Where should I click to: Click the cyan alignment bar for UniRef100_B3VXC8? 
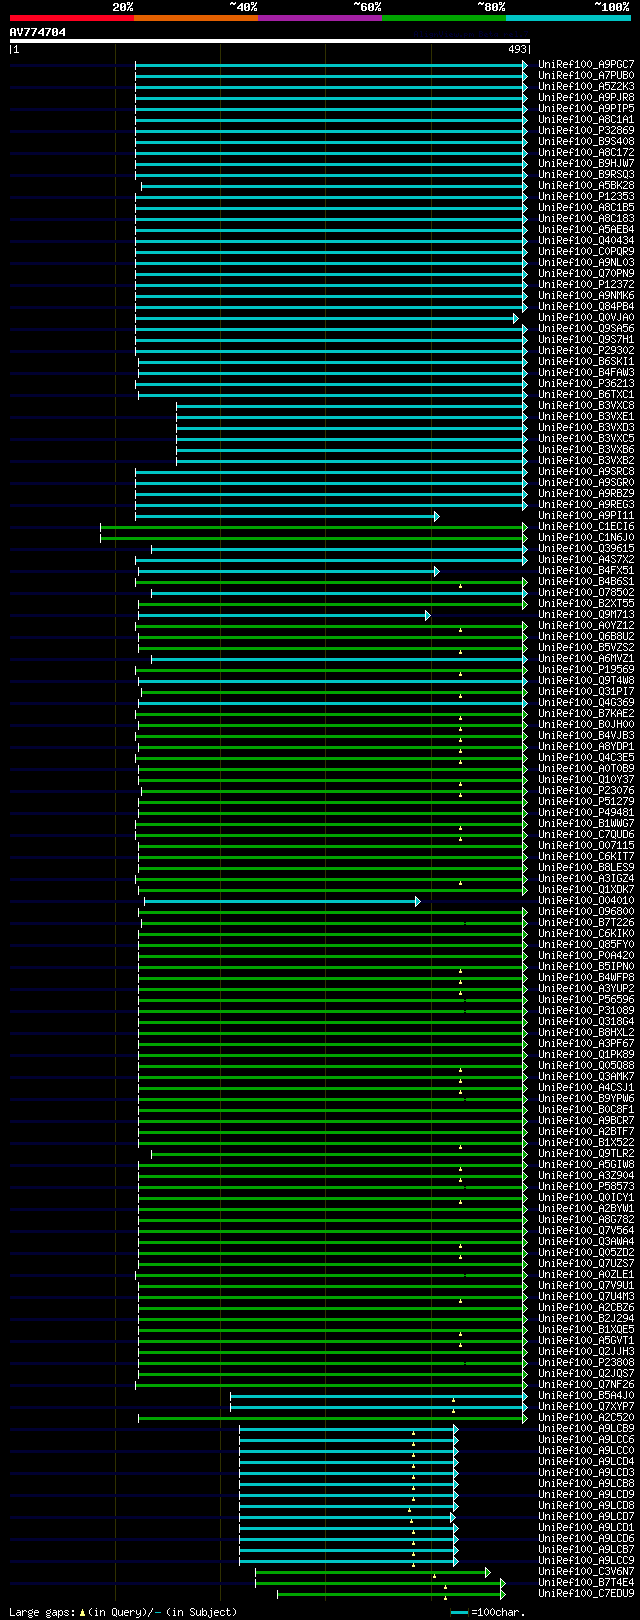(x=352, y=406)
